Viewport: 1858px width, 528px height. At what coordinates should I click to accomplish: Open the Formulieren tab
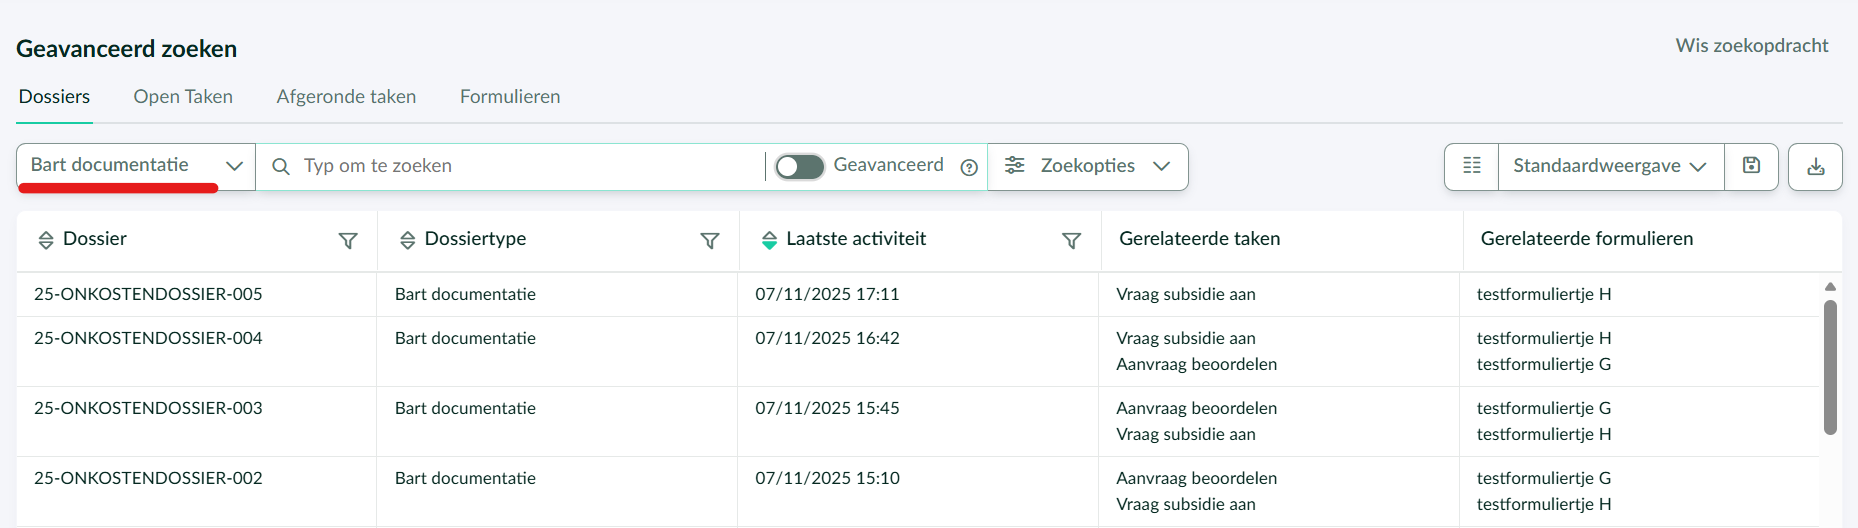510,97
